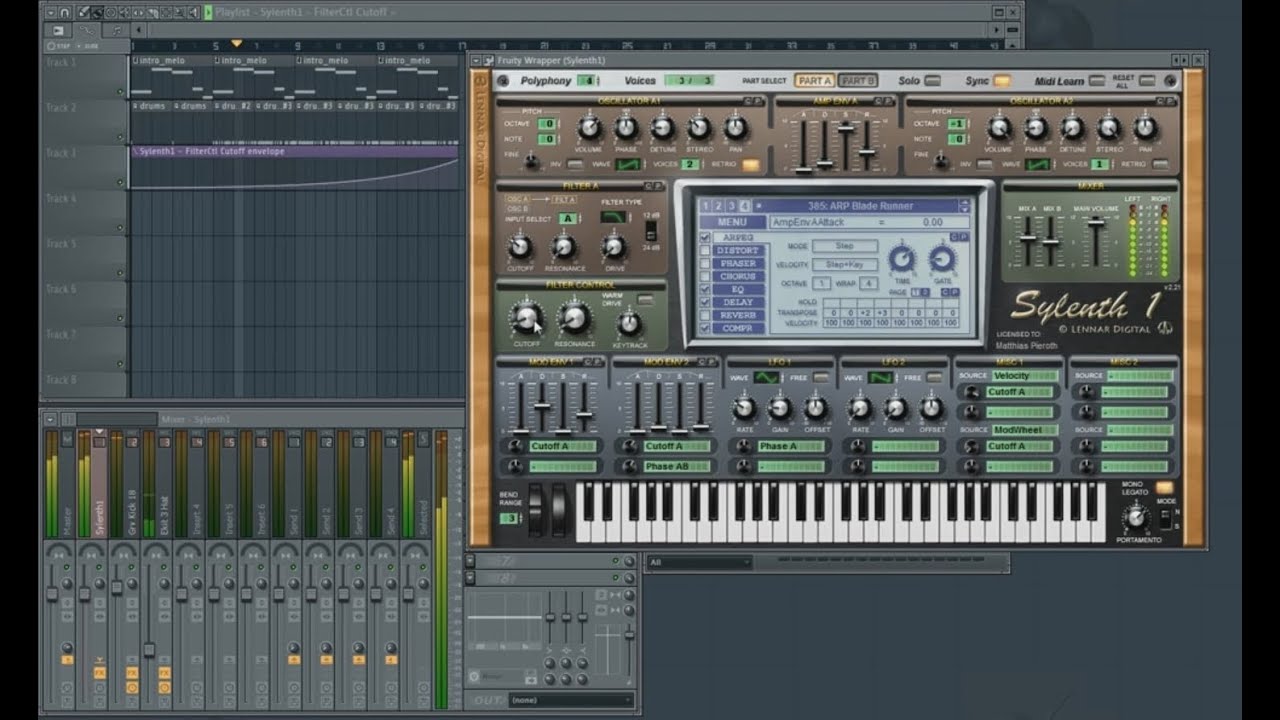Image resolution: width=1280 pixels, height=720 pixels.
Task: Click the playhead marker on Playlist timeline
Action: point(236,44)
